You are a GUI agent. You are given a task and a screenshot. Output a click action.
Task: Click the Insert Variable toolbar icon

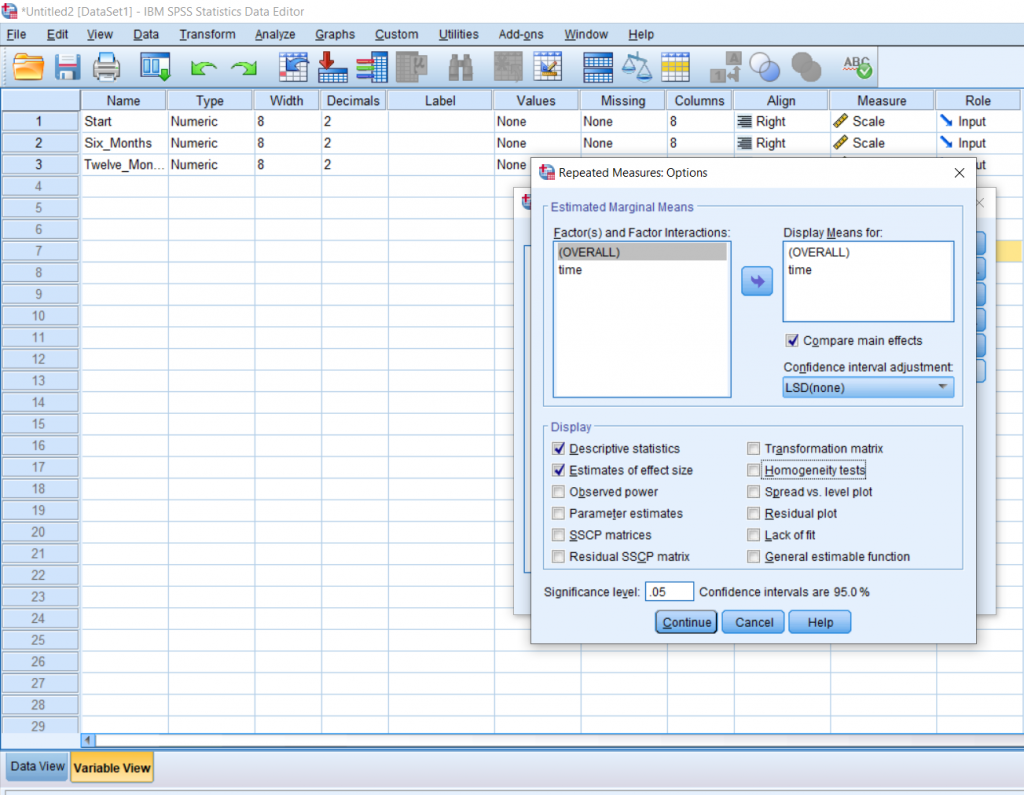[547, 67]
